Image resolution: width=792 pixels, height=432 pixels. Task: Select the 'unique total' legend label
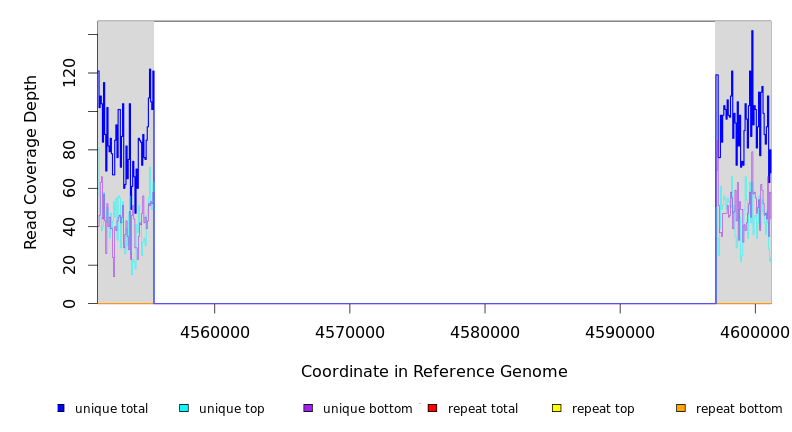[111, 409]
